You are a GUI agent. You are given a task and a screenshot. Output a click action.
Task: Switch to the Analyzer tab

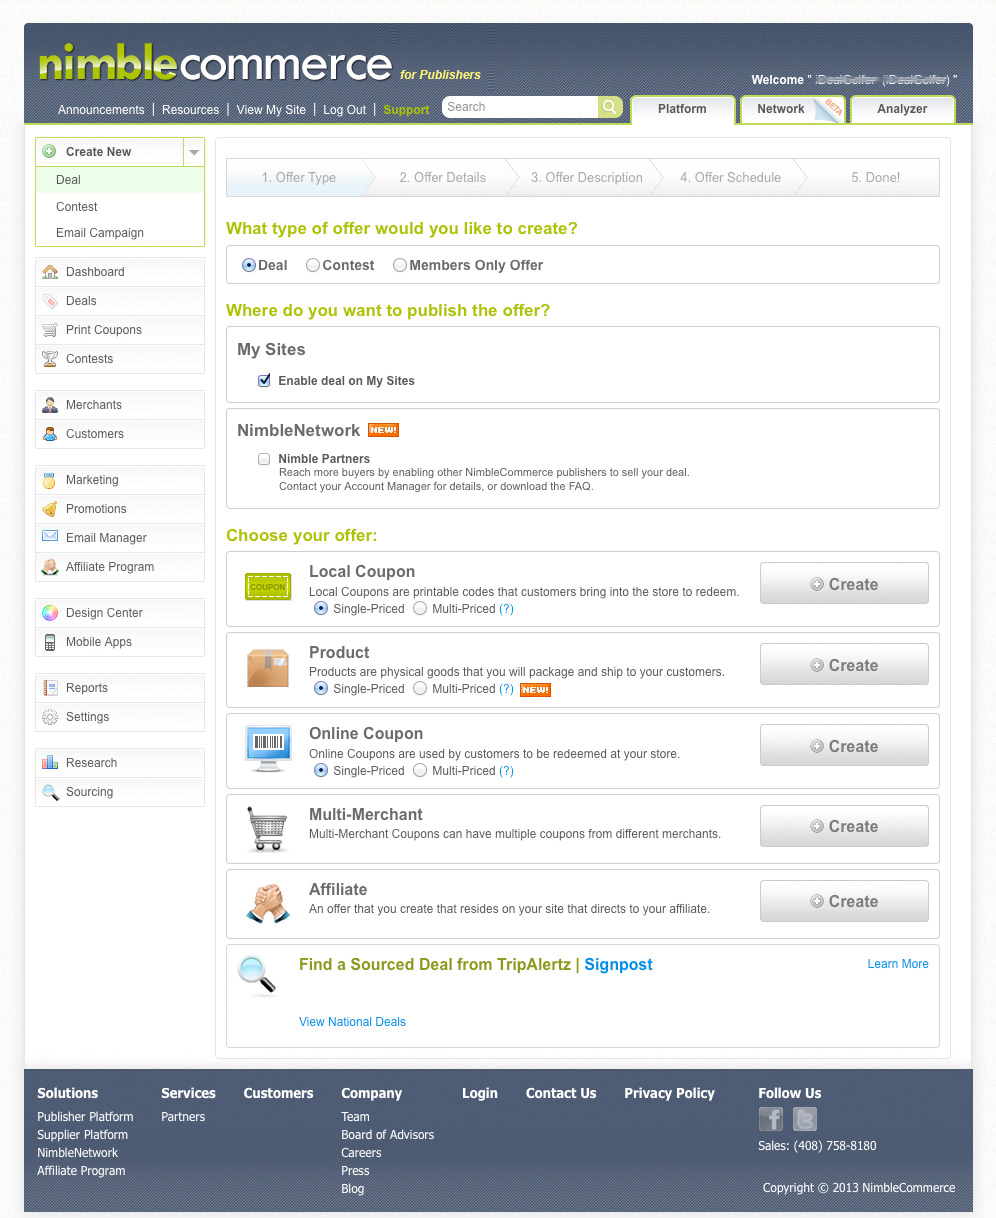point(902,109)
